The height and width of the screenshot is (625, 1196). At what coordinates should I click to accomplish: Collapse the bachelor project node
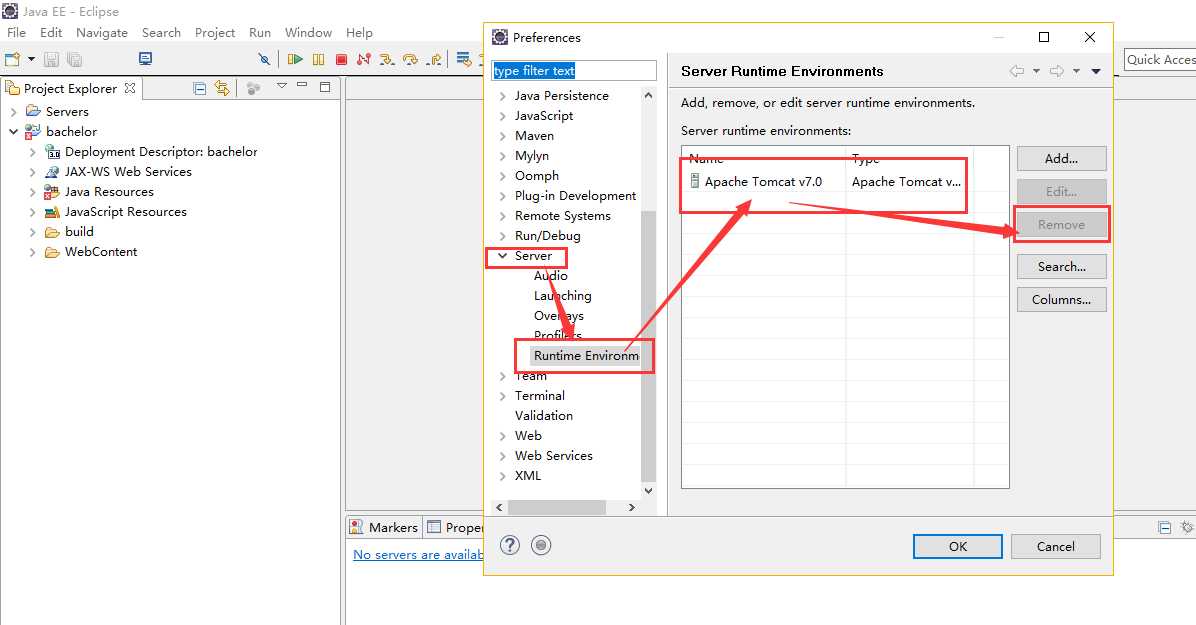13,131
